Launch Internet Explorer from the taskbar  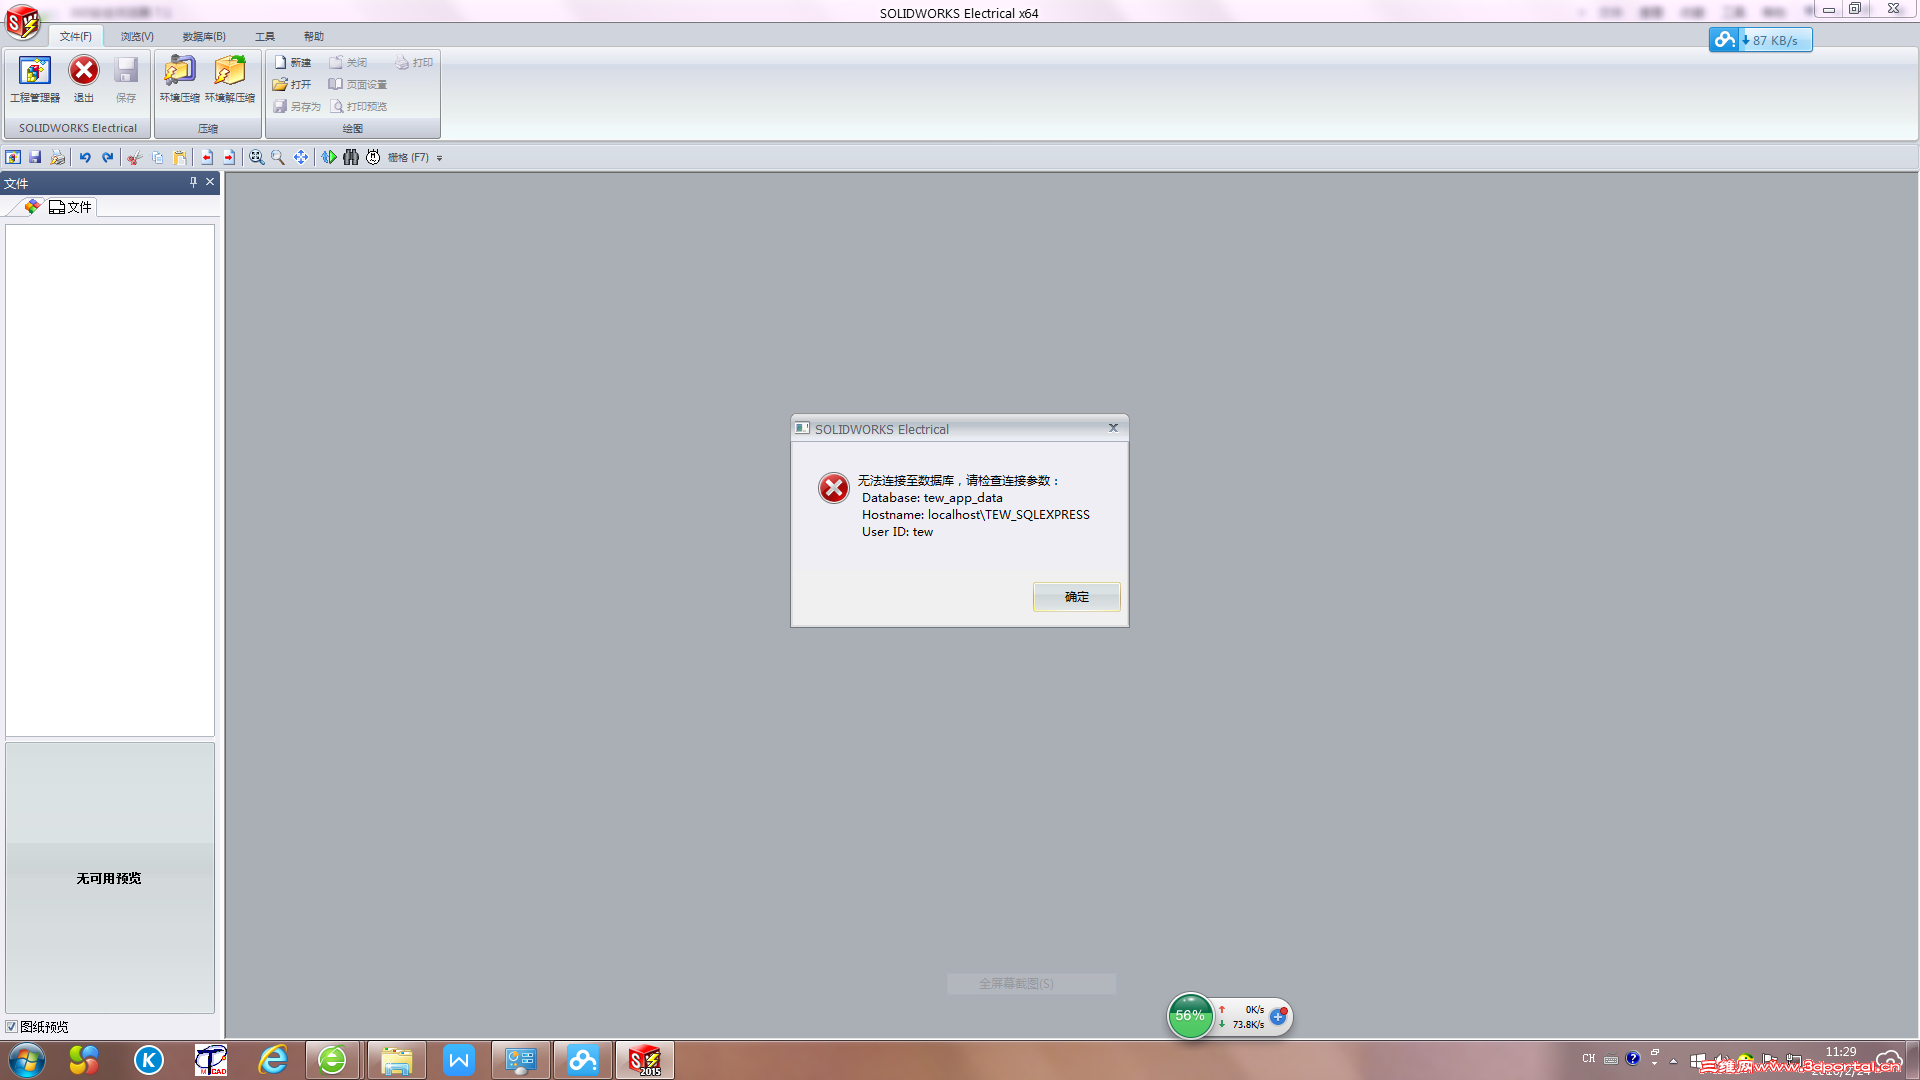click(272, 1060)
